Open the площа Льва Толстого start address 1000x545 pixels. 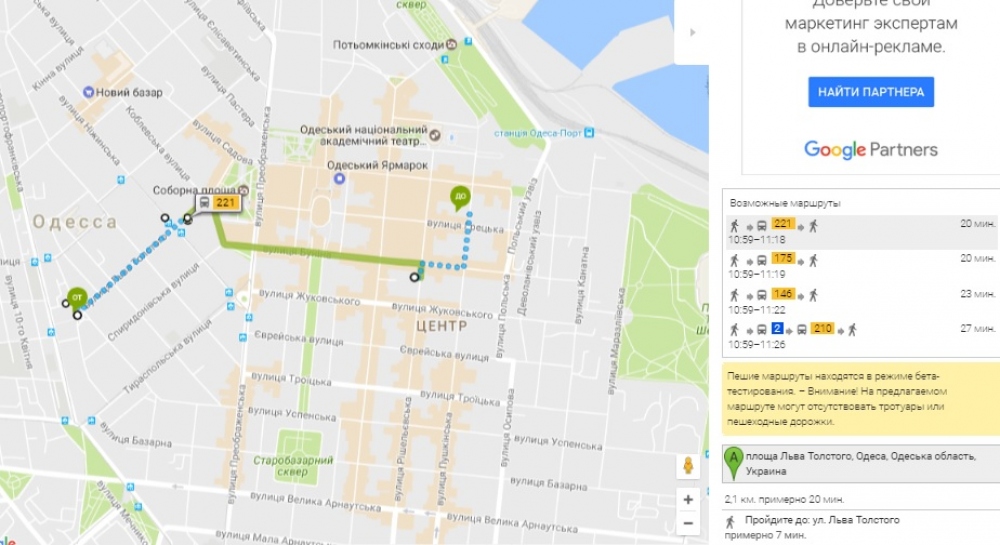[x=855, y=463]
